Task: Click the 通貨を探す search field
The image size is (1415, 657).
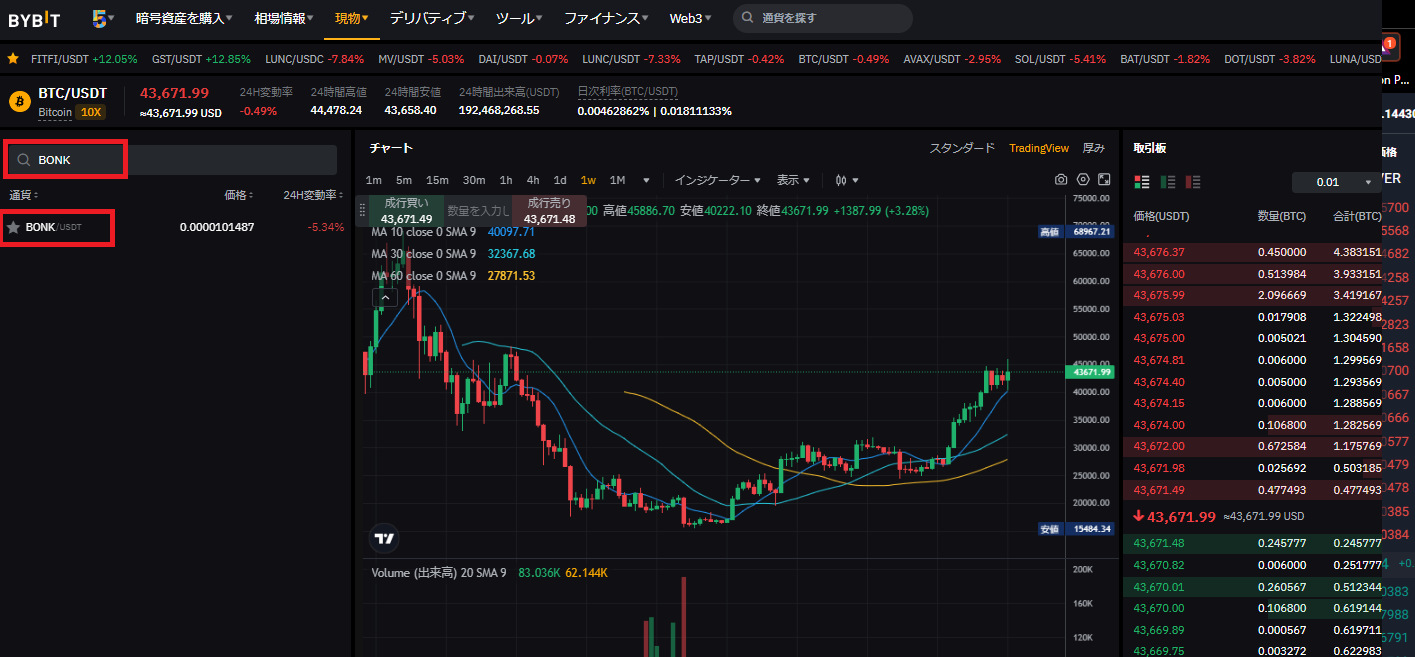Action: [823, 18]
